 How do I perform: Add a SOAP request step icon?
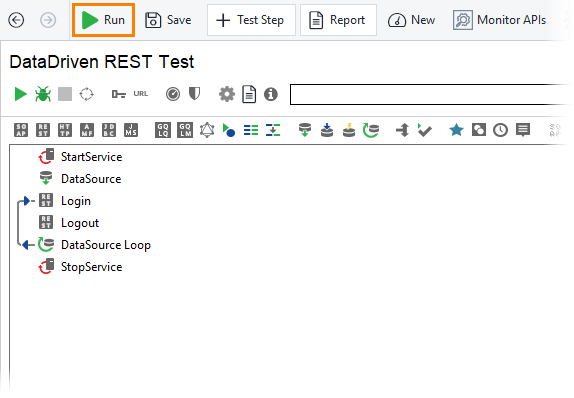pos(21,130)
